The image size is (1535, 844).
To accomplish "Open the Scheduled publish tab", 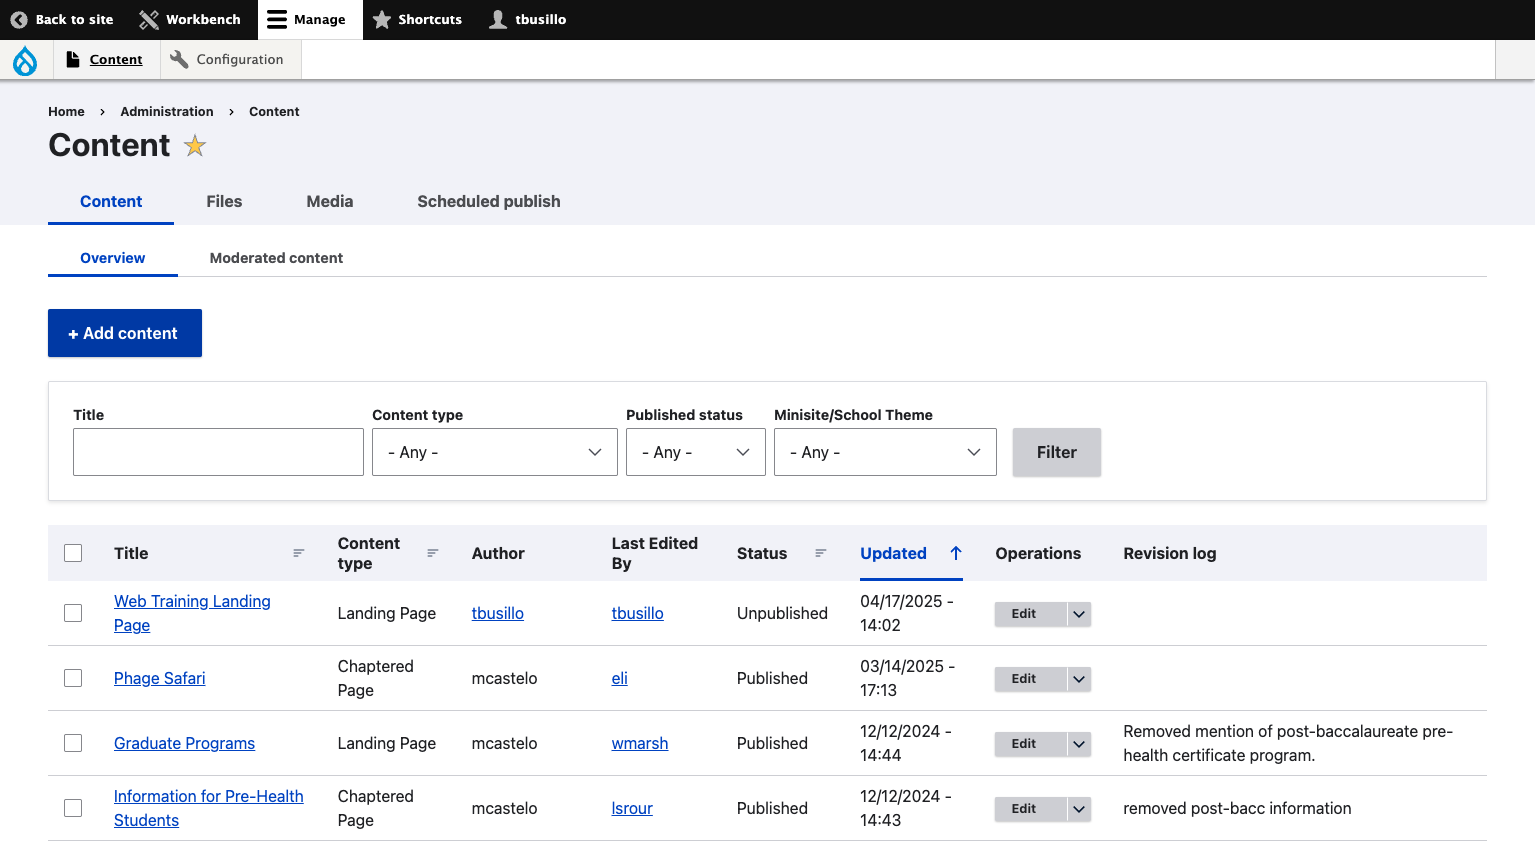I will click(489, 201).
